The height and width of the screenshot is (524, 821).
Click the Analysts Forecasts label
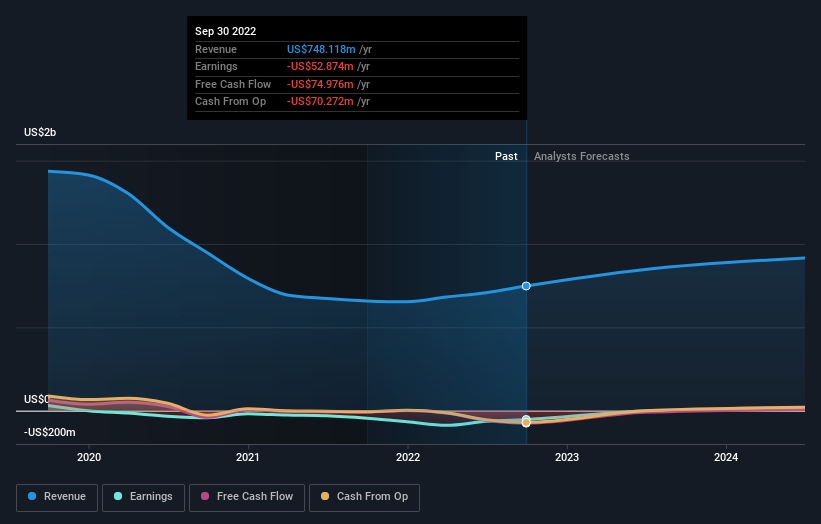coord(582,156)
